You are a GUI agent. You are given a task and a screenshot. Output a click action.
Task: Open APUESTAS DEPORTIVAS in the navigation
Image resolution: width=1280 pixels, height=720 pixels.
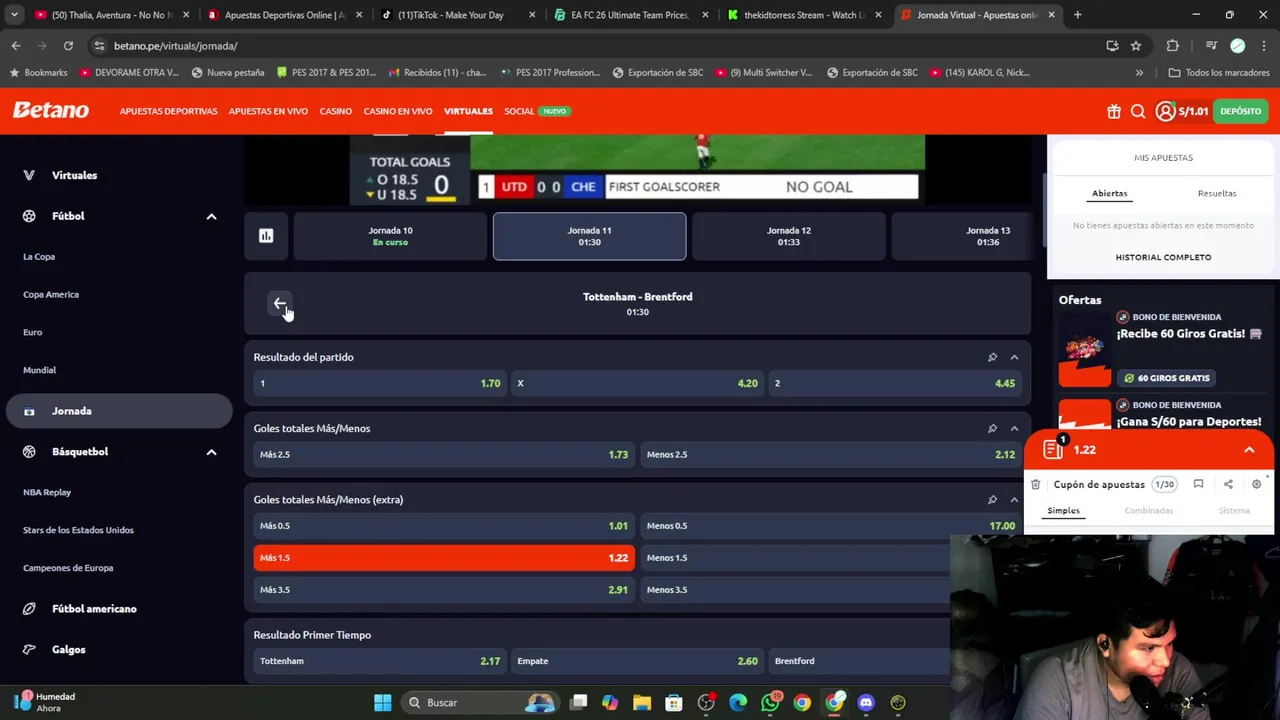point(168,111)
